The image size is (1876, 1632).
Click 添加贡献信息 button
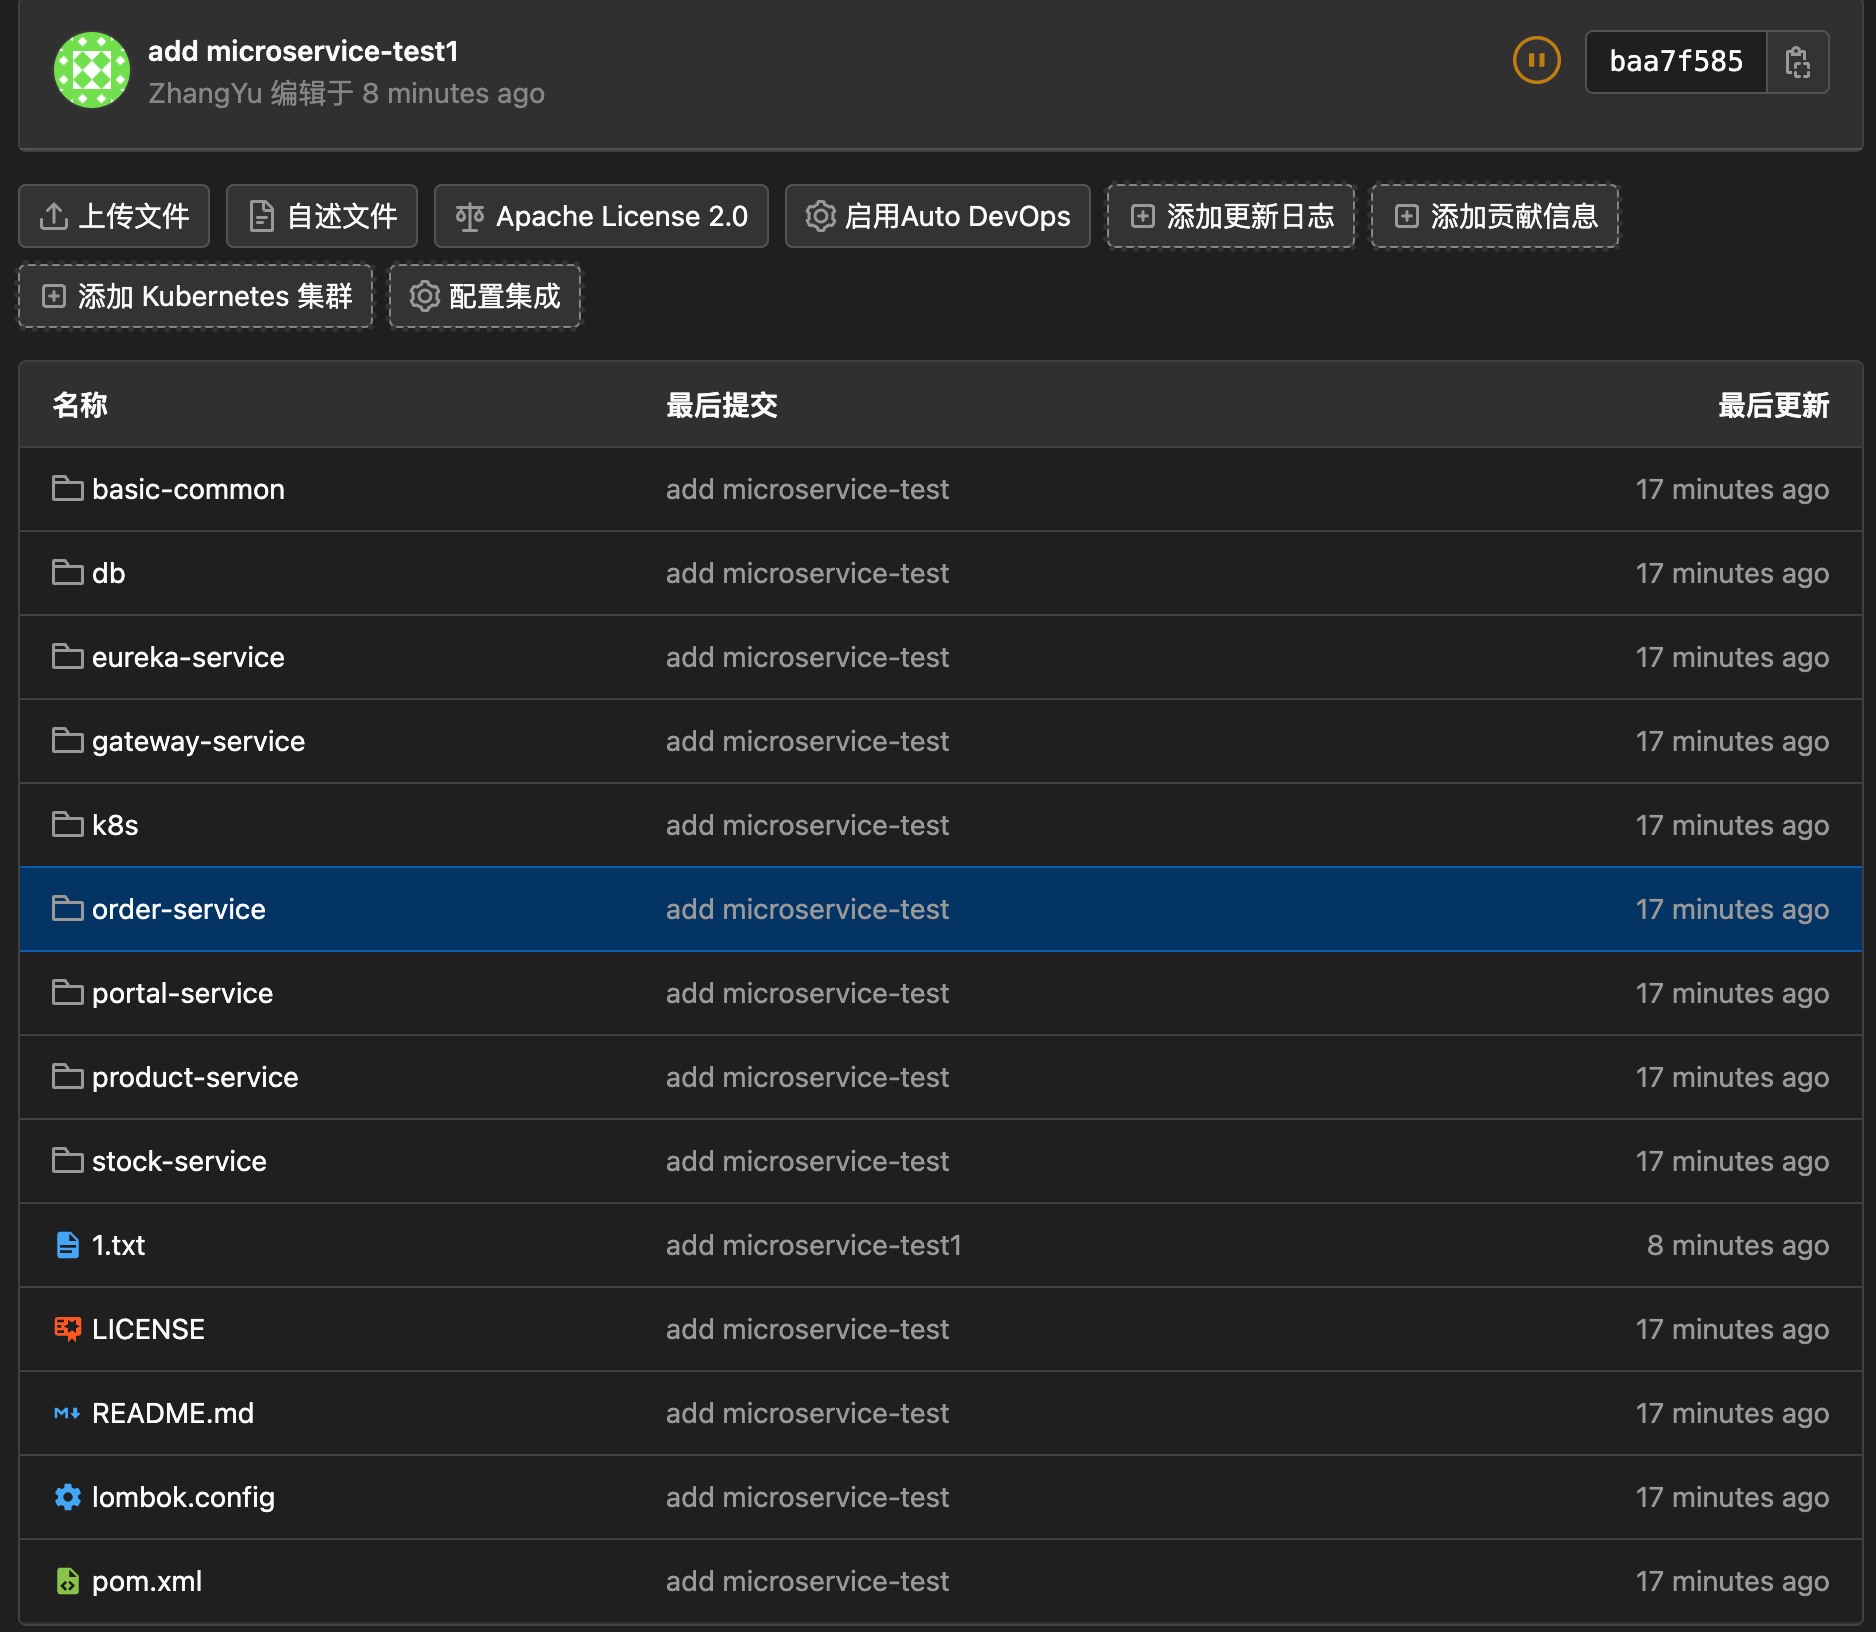(x=1495, y=216)
